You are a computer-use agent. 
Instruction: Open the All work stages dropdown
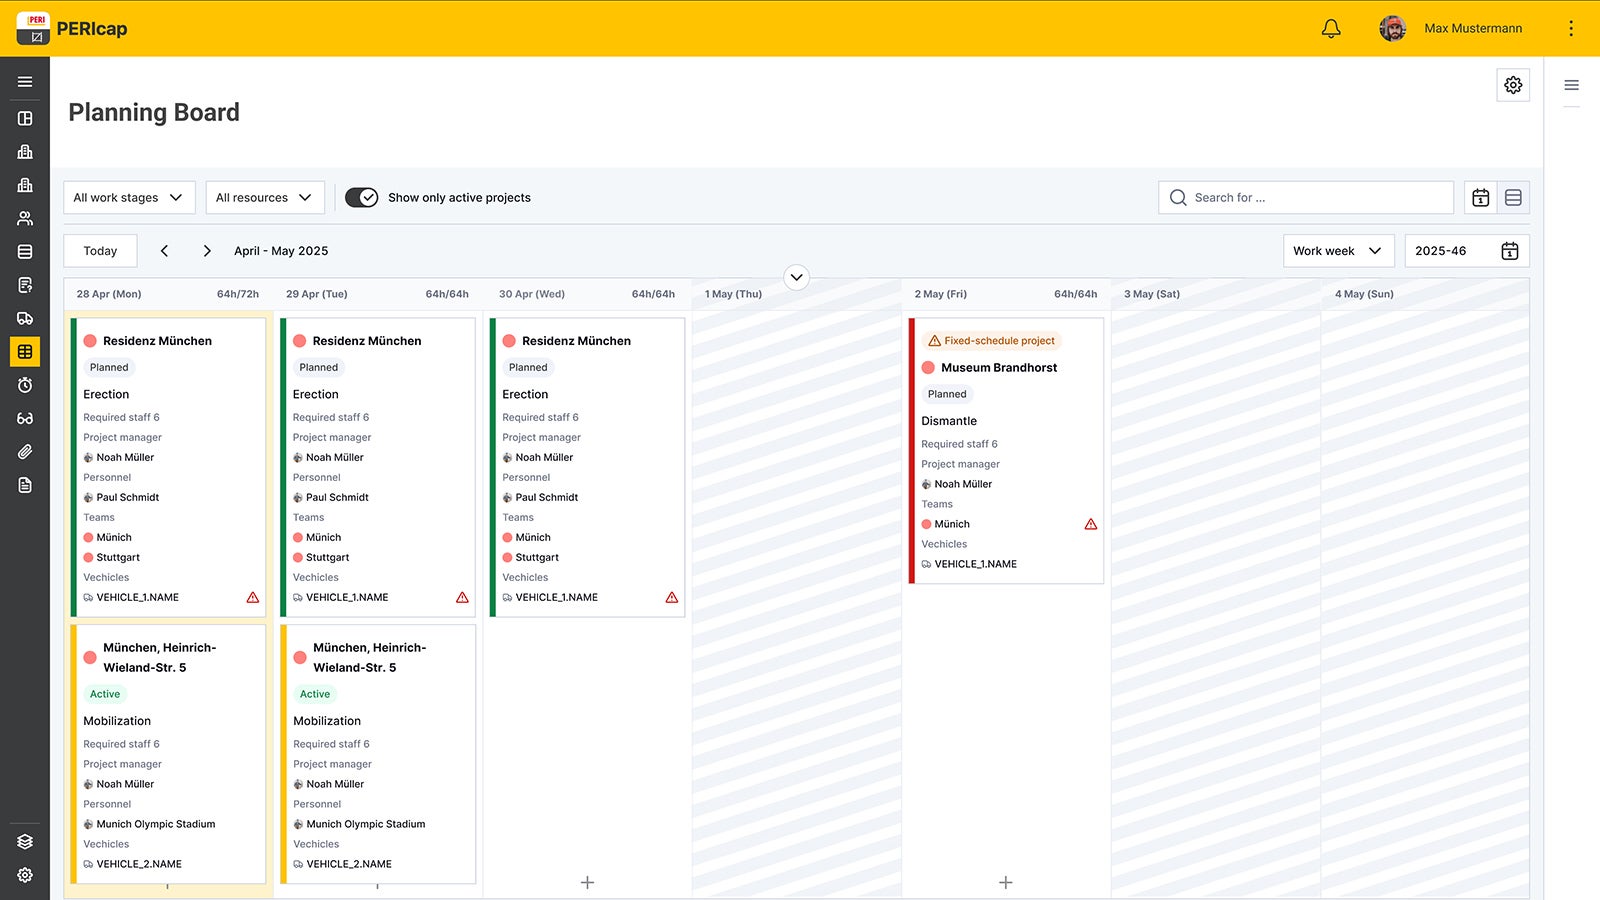[x=128, y=197]
